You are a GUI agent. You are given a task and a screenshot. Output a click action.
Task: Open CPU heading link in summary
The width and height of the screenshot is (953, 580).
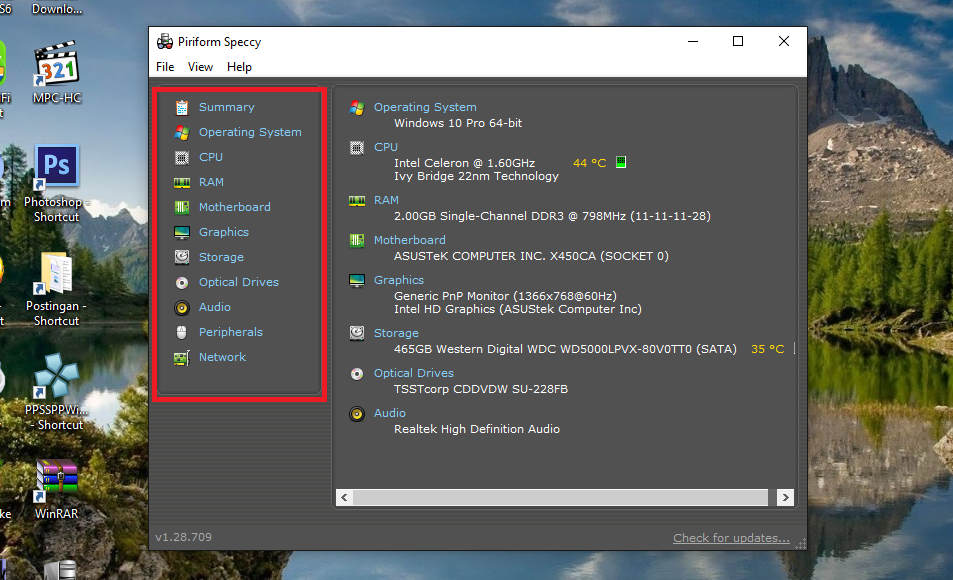(386, 147)
